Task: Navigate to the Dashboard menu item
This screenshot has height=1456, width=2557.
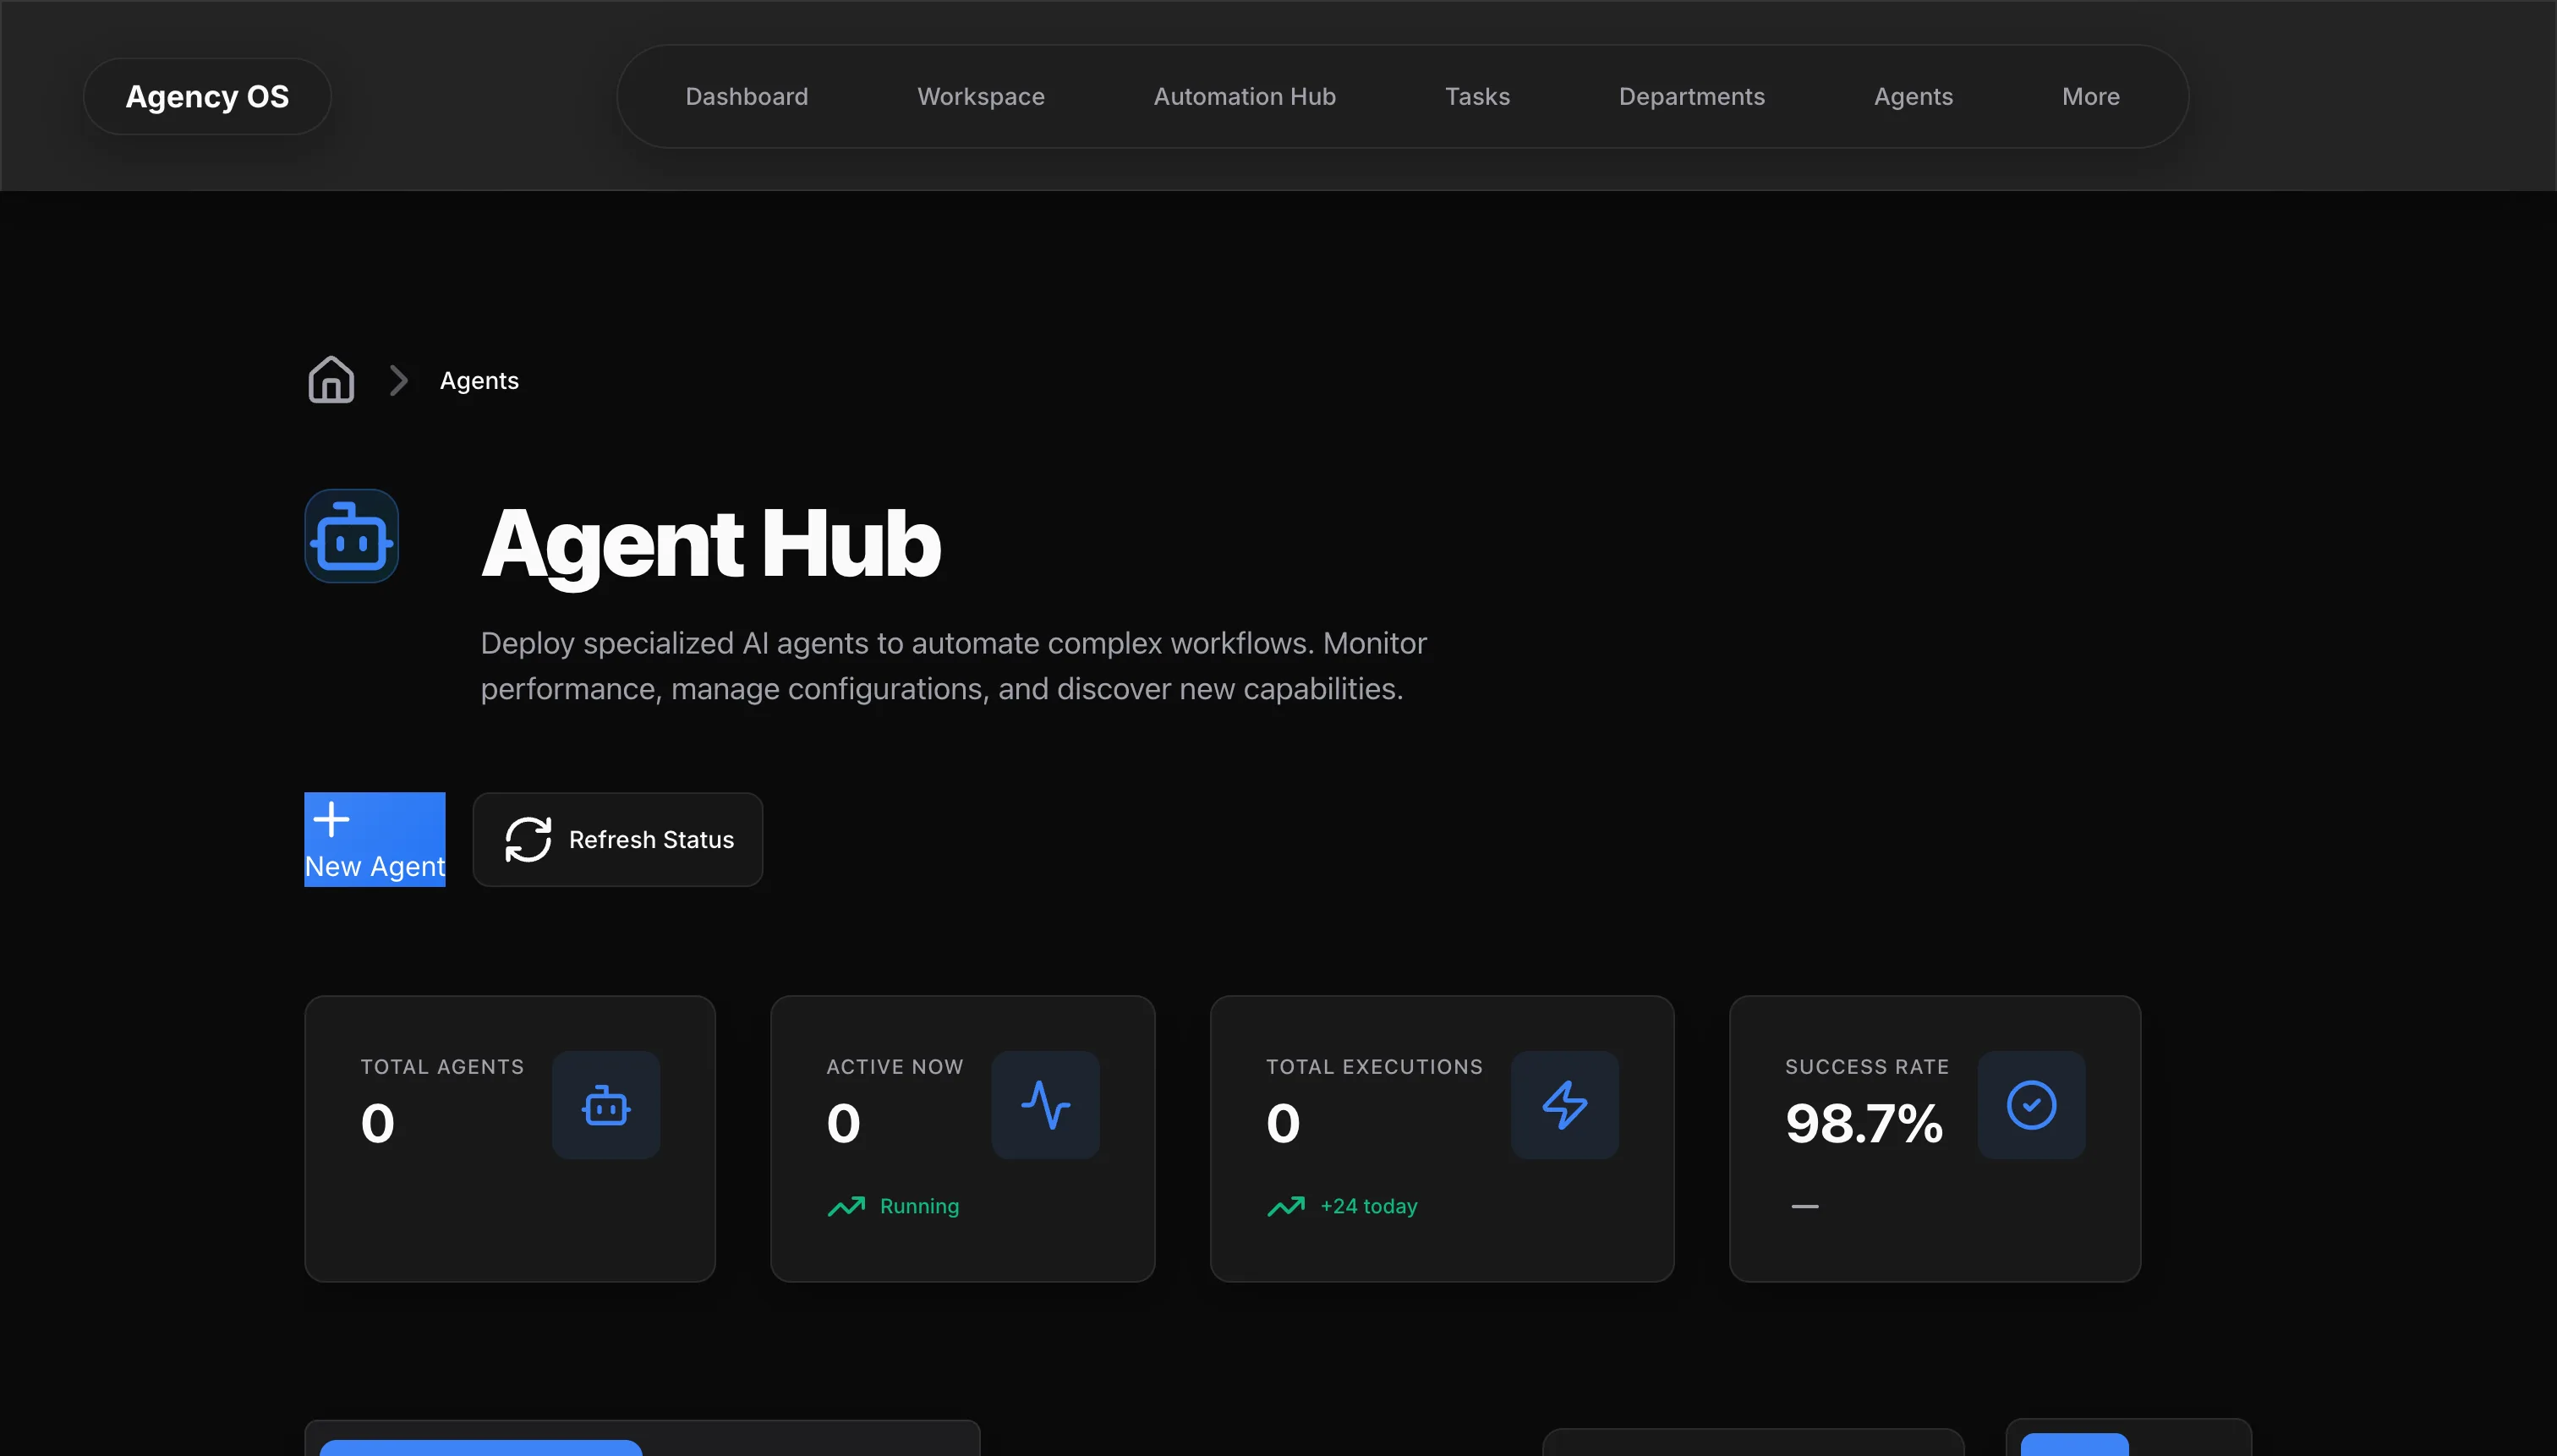Action: (x=747, y=96)
